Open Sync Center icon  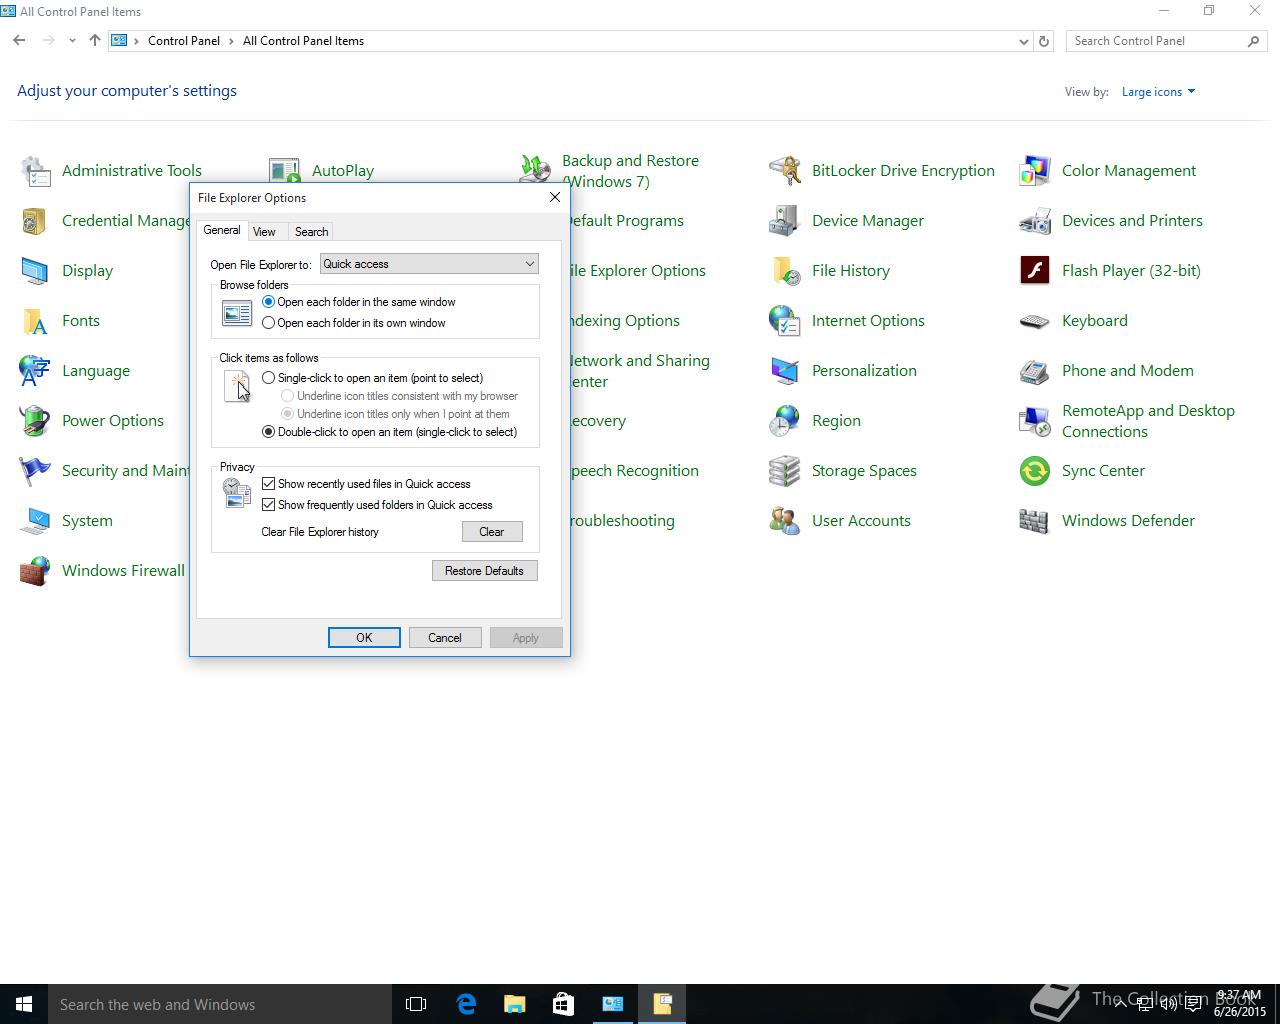point(1035,471)
